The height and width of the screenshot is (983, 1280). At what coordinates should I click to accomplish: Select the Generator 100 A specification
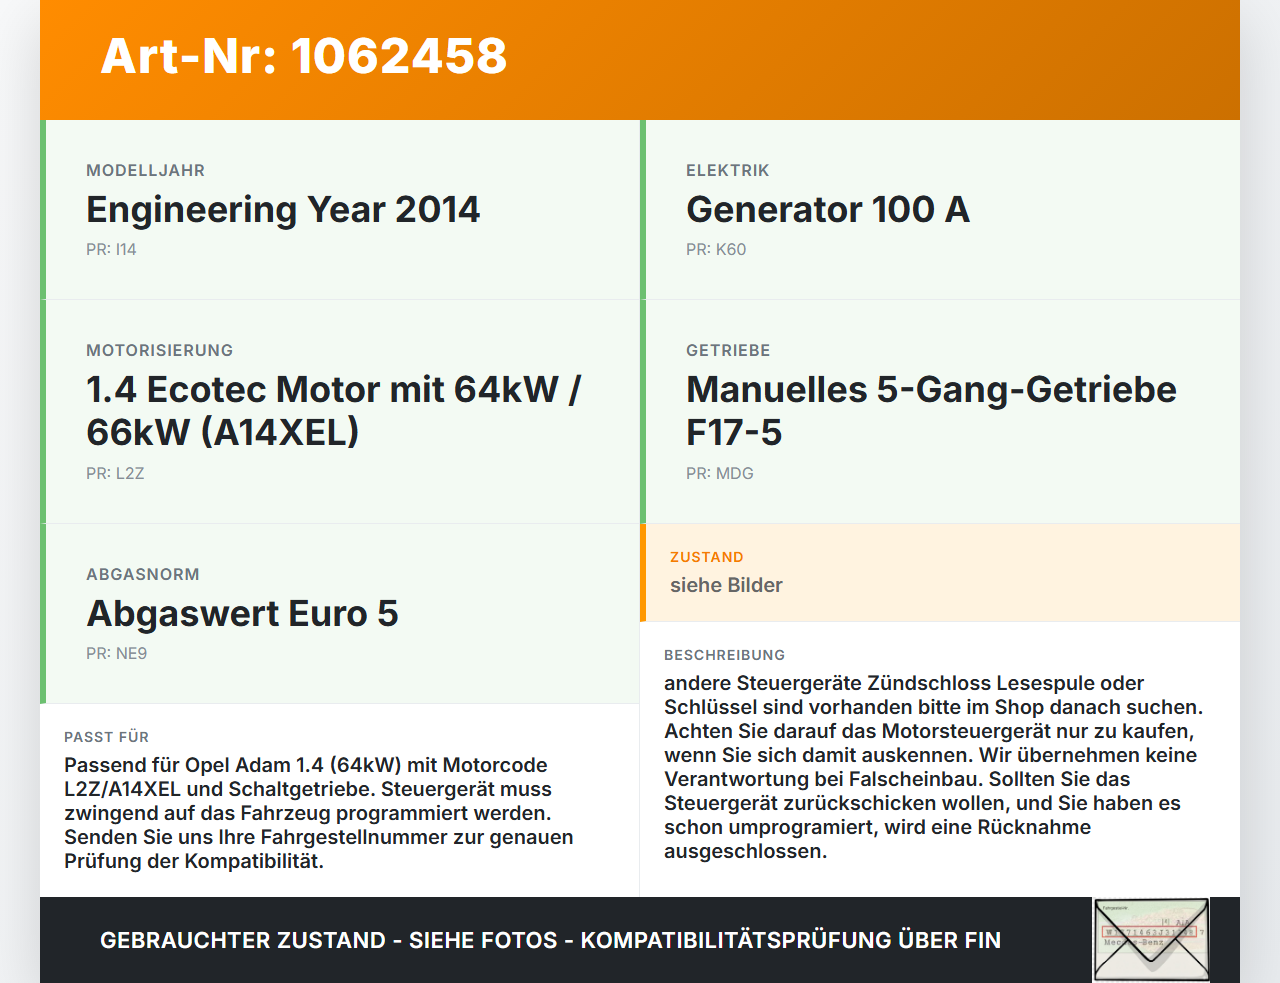point(828,209)
